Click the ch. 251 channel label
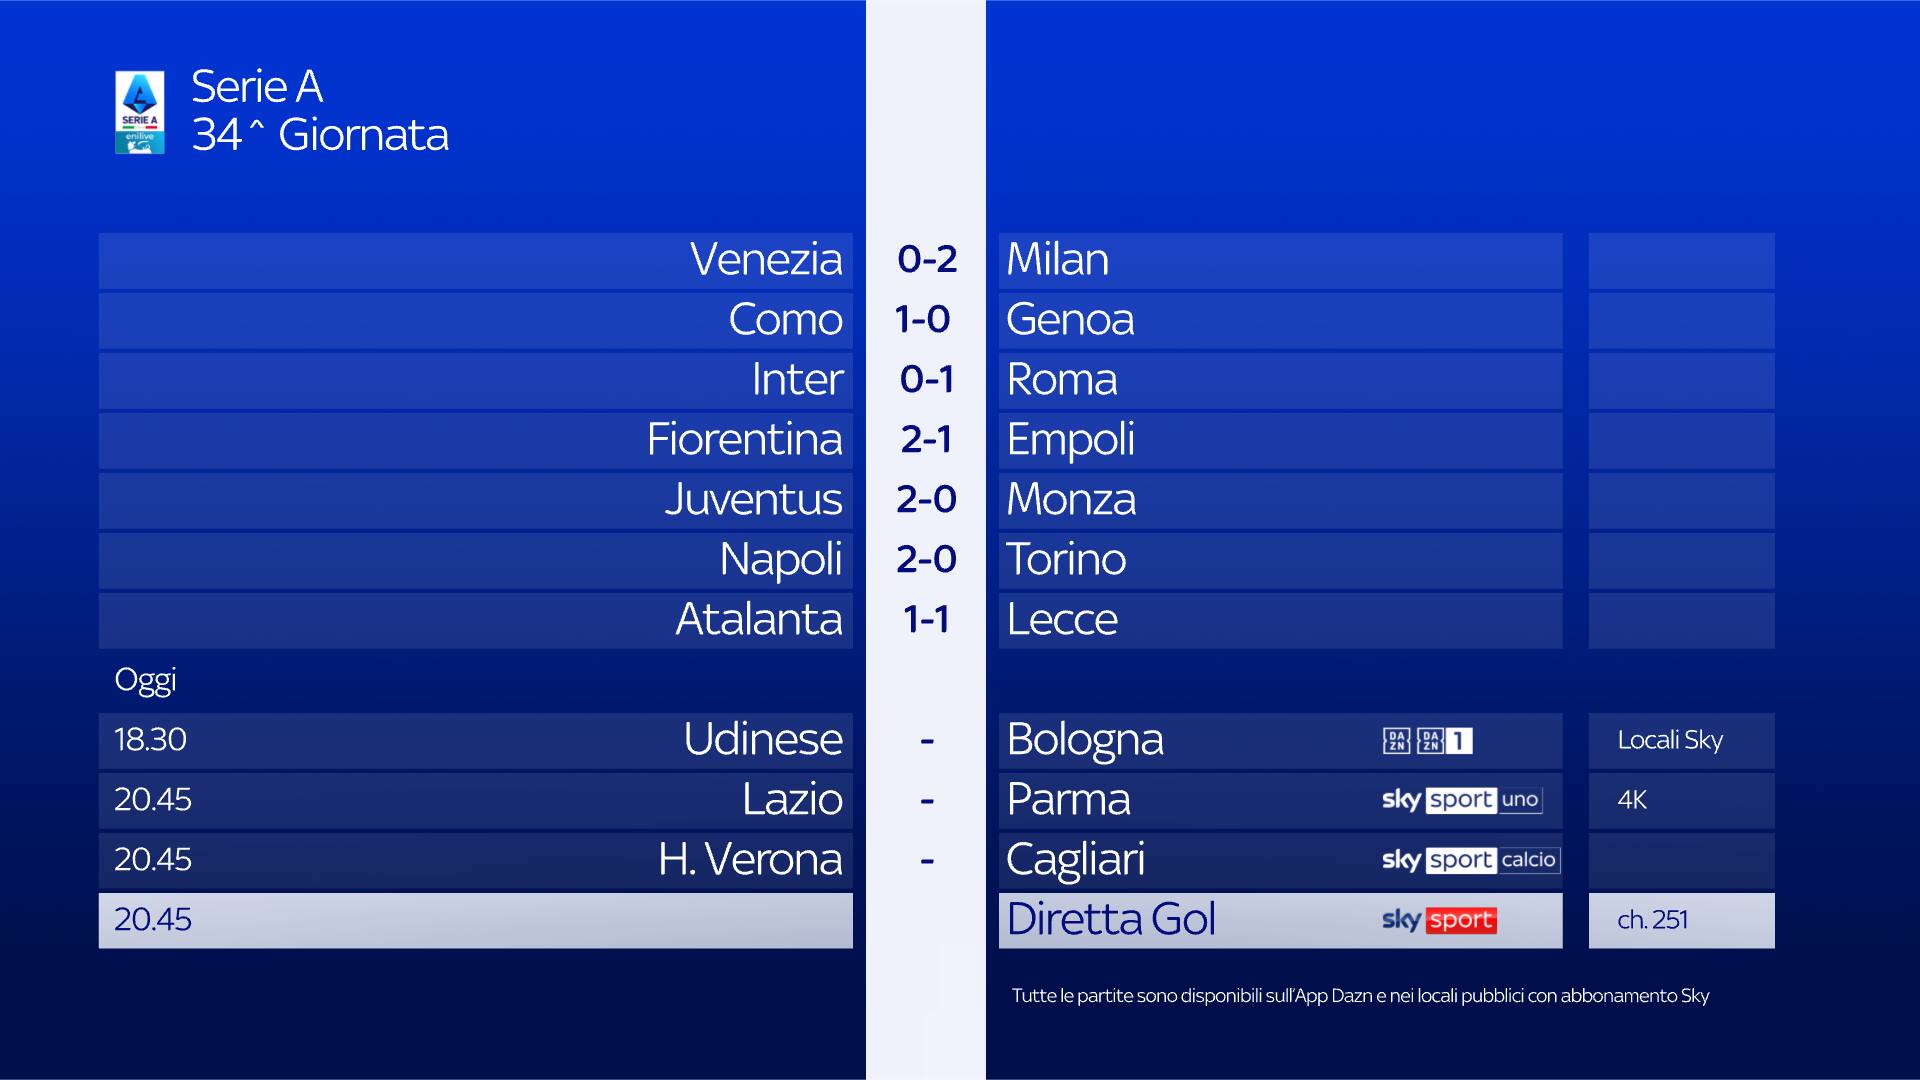The height and width of the screenshot is (1080, 1920). tap(1652, 920)
